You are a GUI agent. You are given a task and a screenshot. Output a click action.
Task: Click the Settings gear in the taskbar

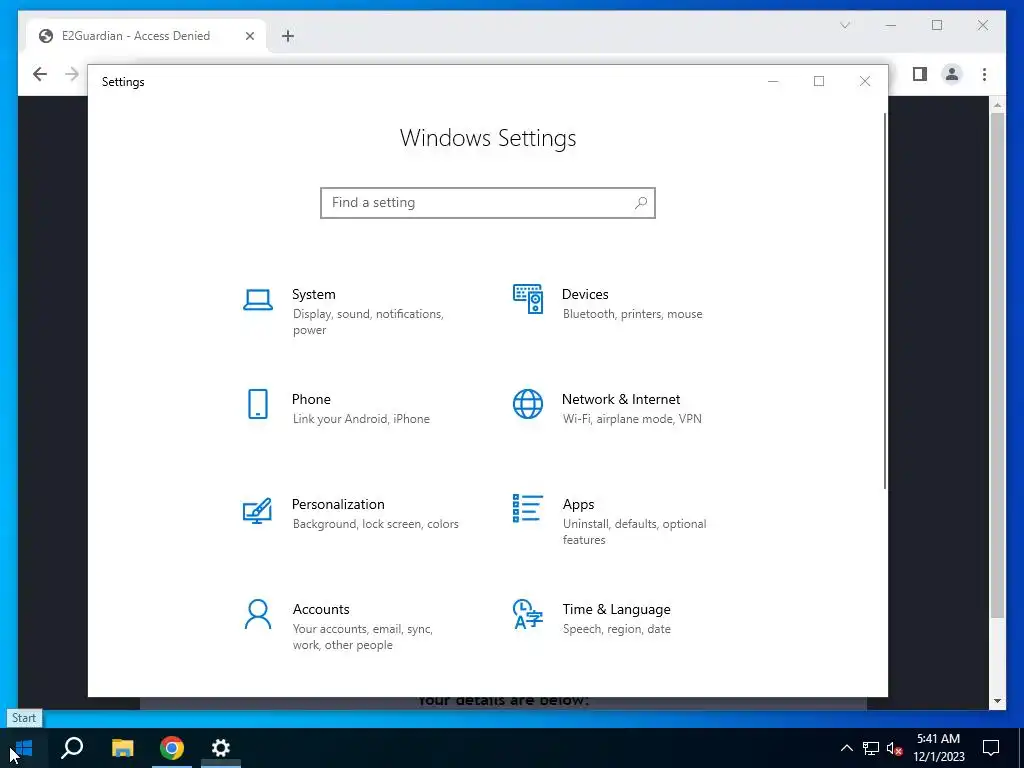[221, 748]
